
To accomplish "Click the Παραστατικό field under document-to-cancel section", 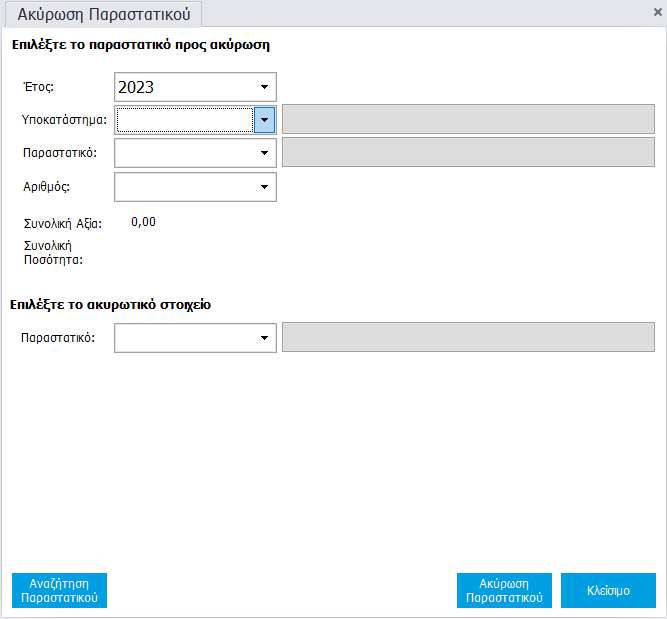I will point(184,153).
